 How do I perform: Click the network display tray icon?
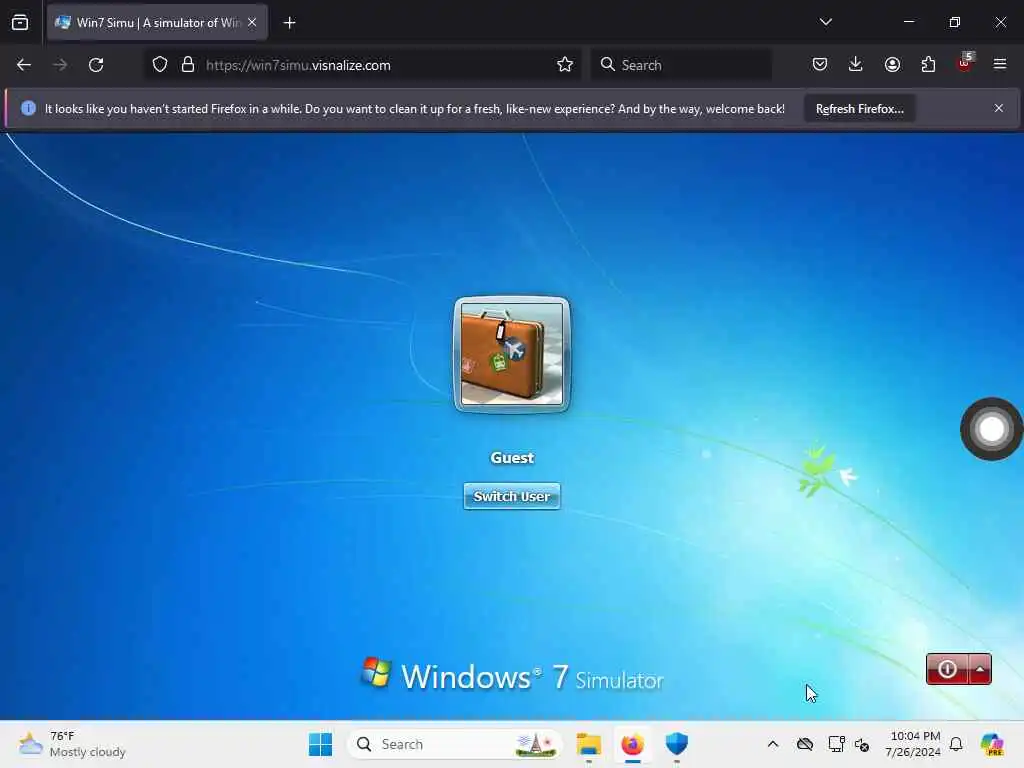pyautogui.click(x=836, y=744)
